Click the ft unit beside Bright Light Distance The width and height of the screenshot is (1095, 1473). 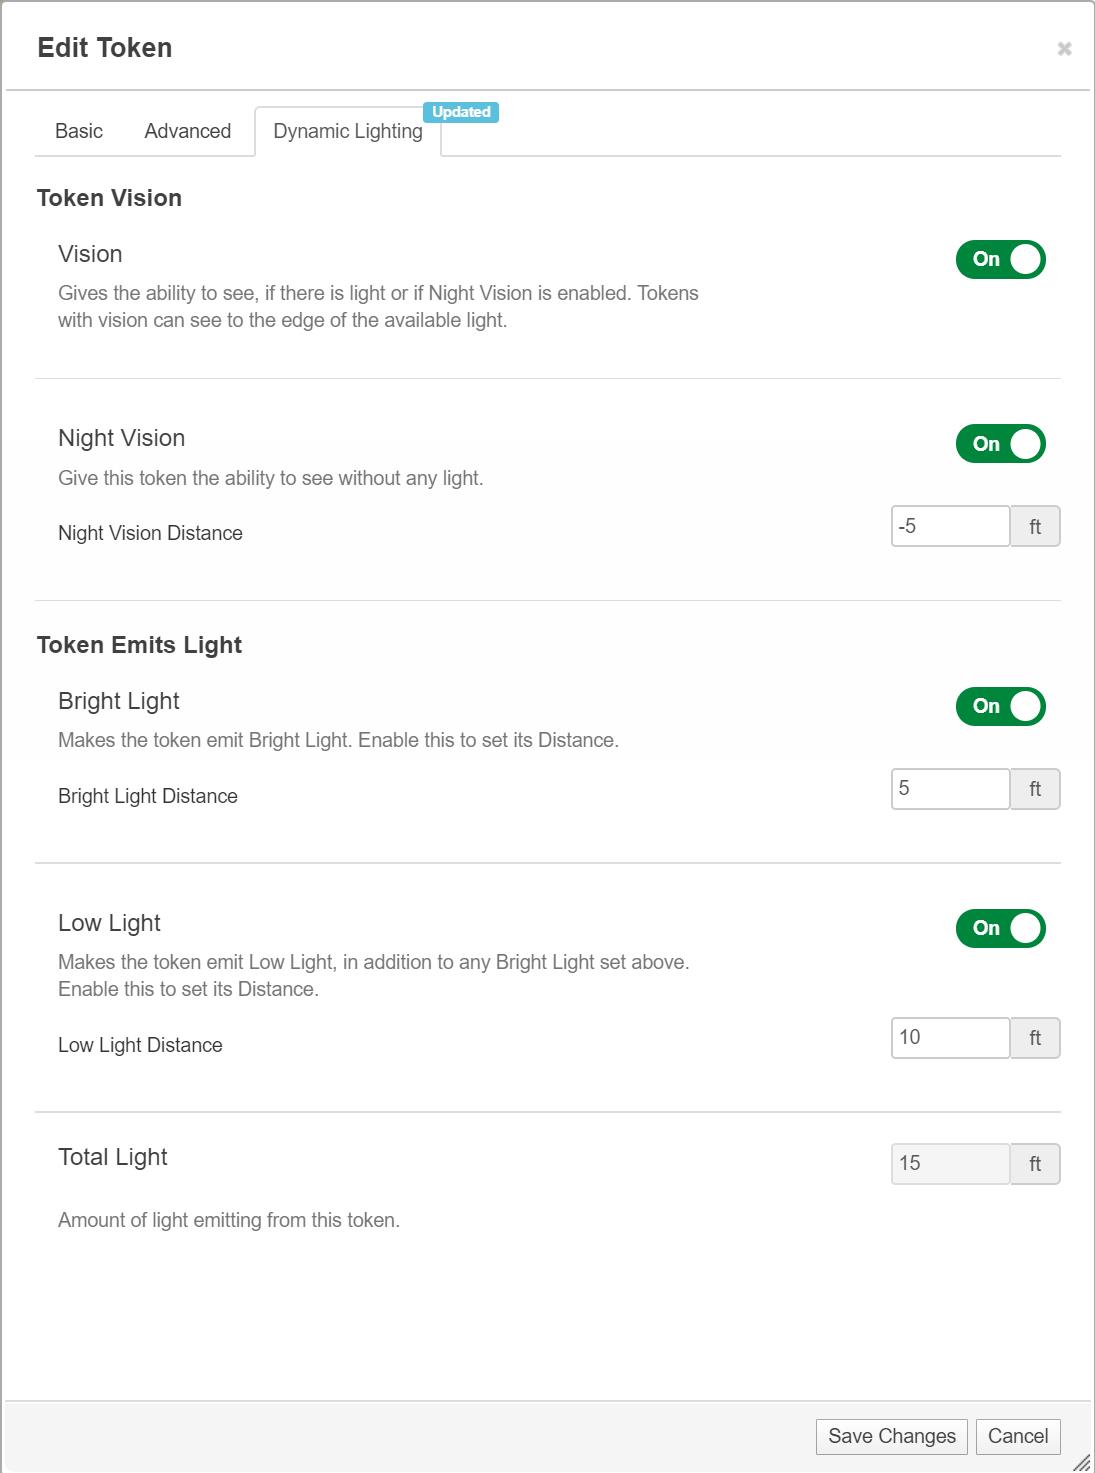tap(1035, 789)
